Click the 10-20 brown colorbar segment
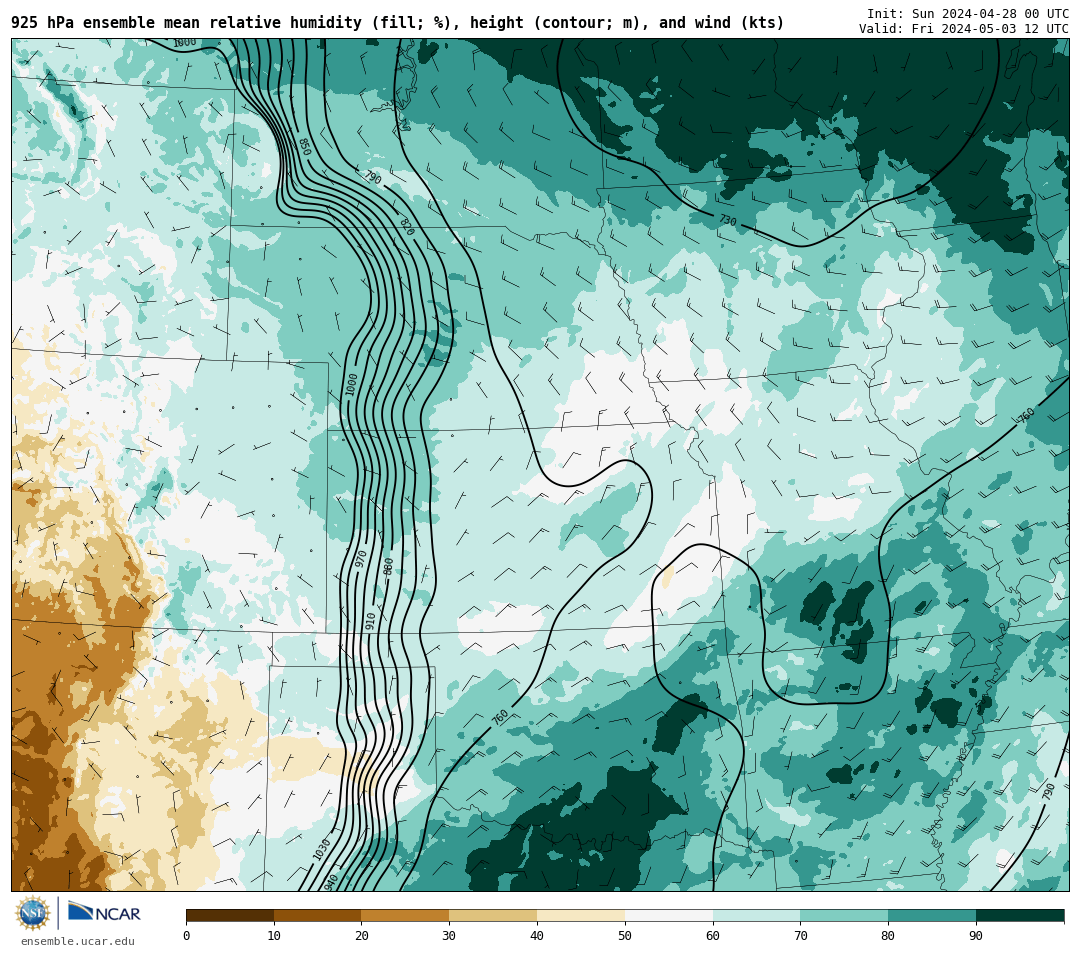The image size is (1080, 954). click(318, 915)
